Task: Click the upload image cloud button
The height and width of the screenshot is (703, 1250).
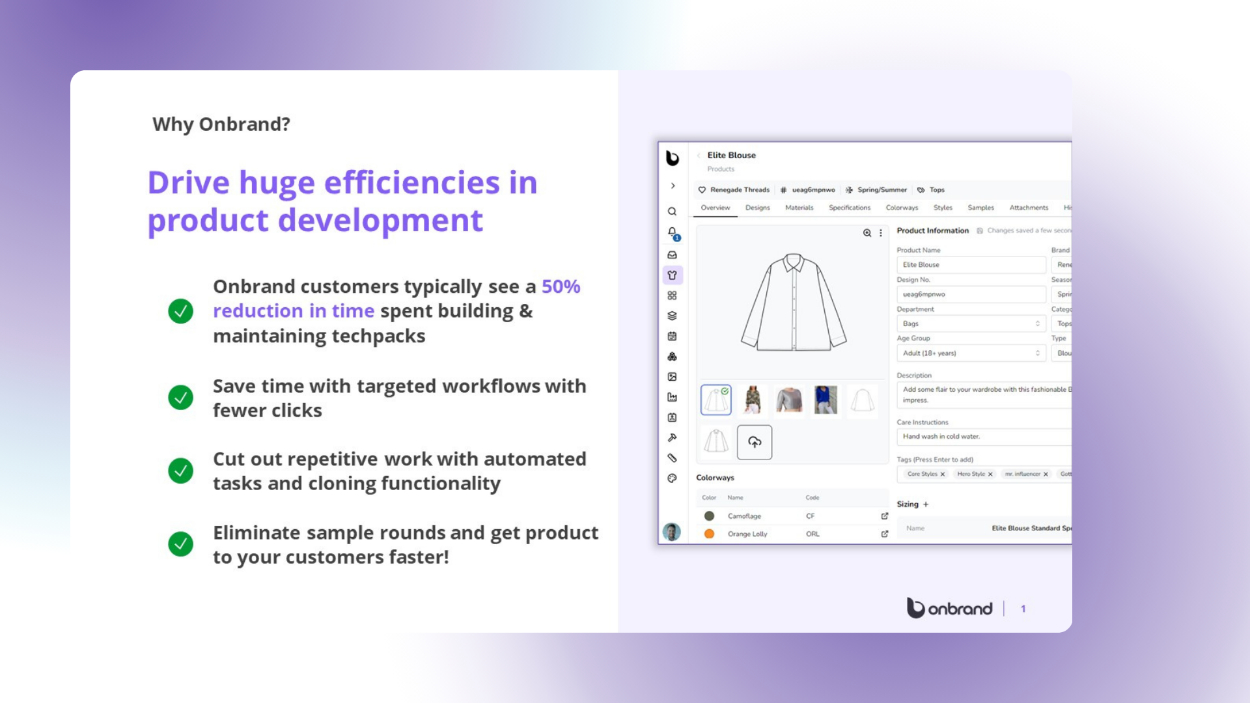Action: tap(755, 442)
